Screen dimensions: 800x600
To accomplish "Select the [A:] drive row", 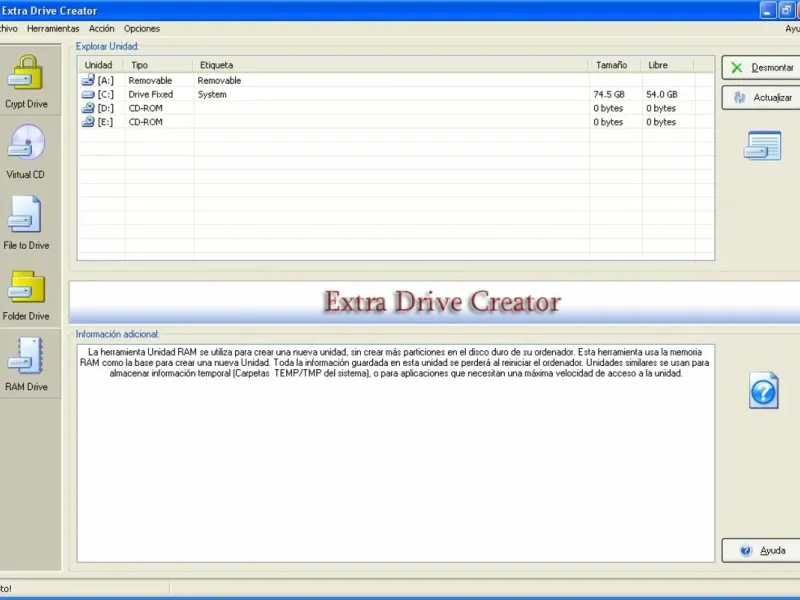I will tap(395, 81).
